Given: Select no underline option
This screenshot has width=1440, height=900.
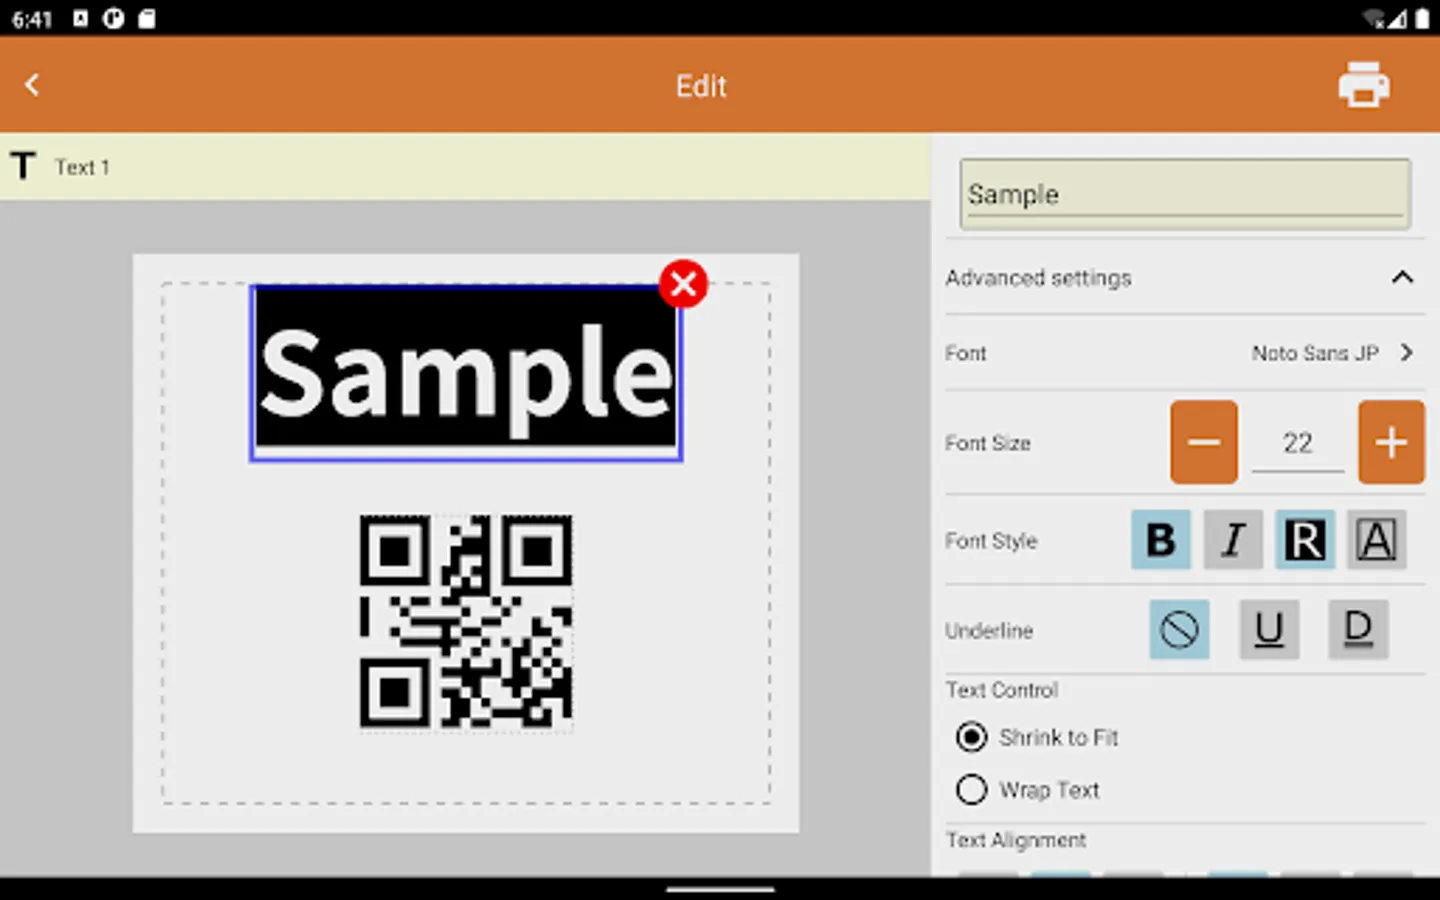Looking at the screenshot, I should pos(1179,630).
